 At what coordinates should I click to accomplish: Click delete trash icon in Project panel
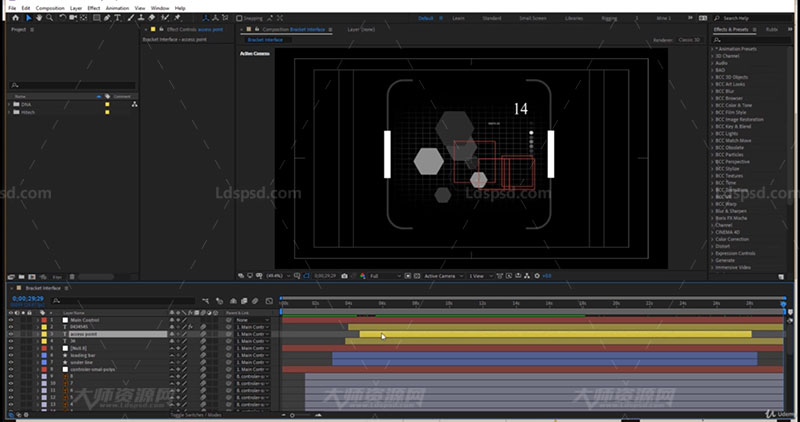pyautogui.click(x=72, y=277)
